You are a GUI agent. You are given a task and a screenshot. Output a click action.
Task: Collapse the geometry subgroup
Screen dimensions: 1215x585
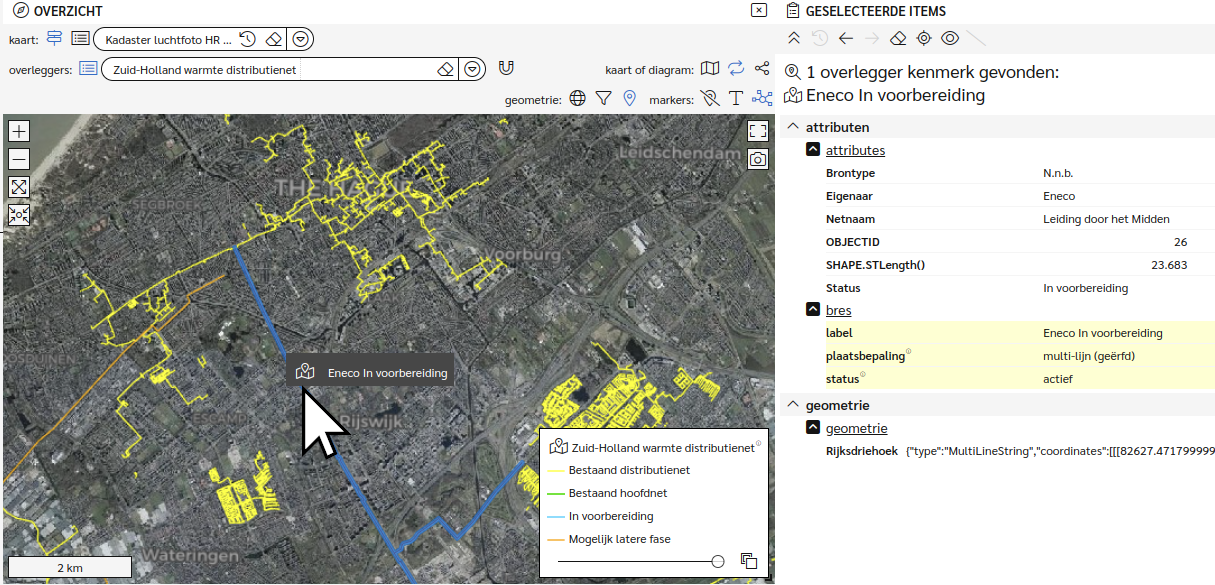(814, 428)
